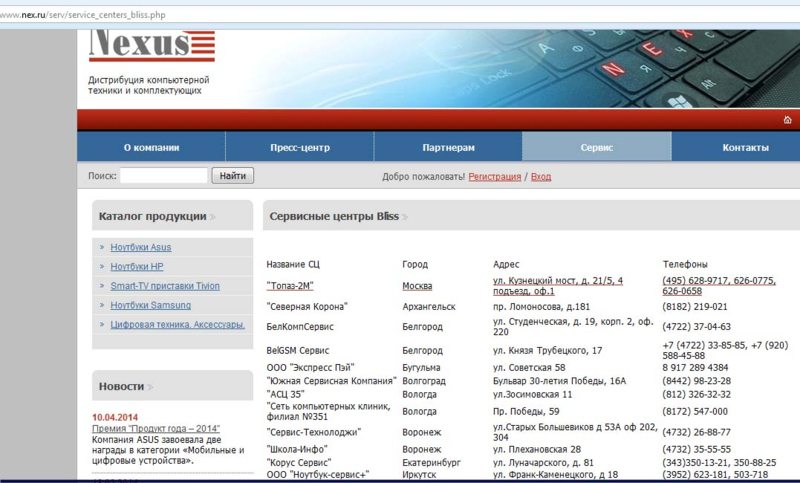800x483 pixels.
Task: Click address ул. Плехановская 28
Action: (537, 449)
